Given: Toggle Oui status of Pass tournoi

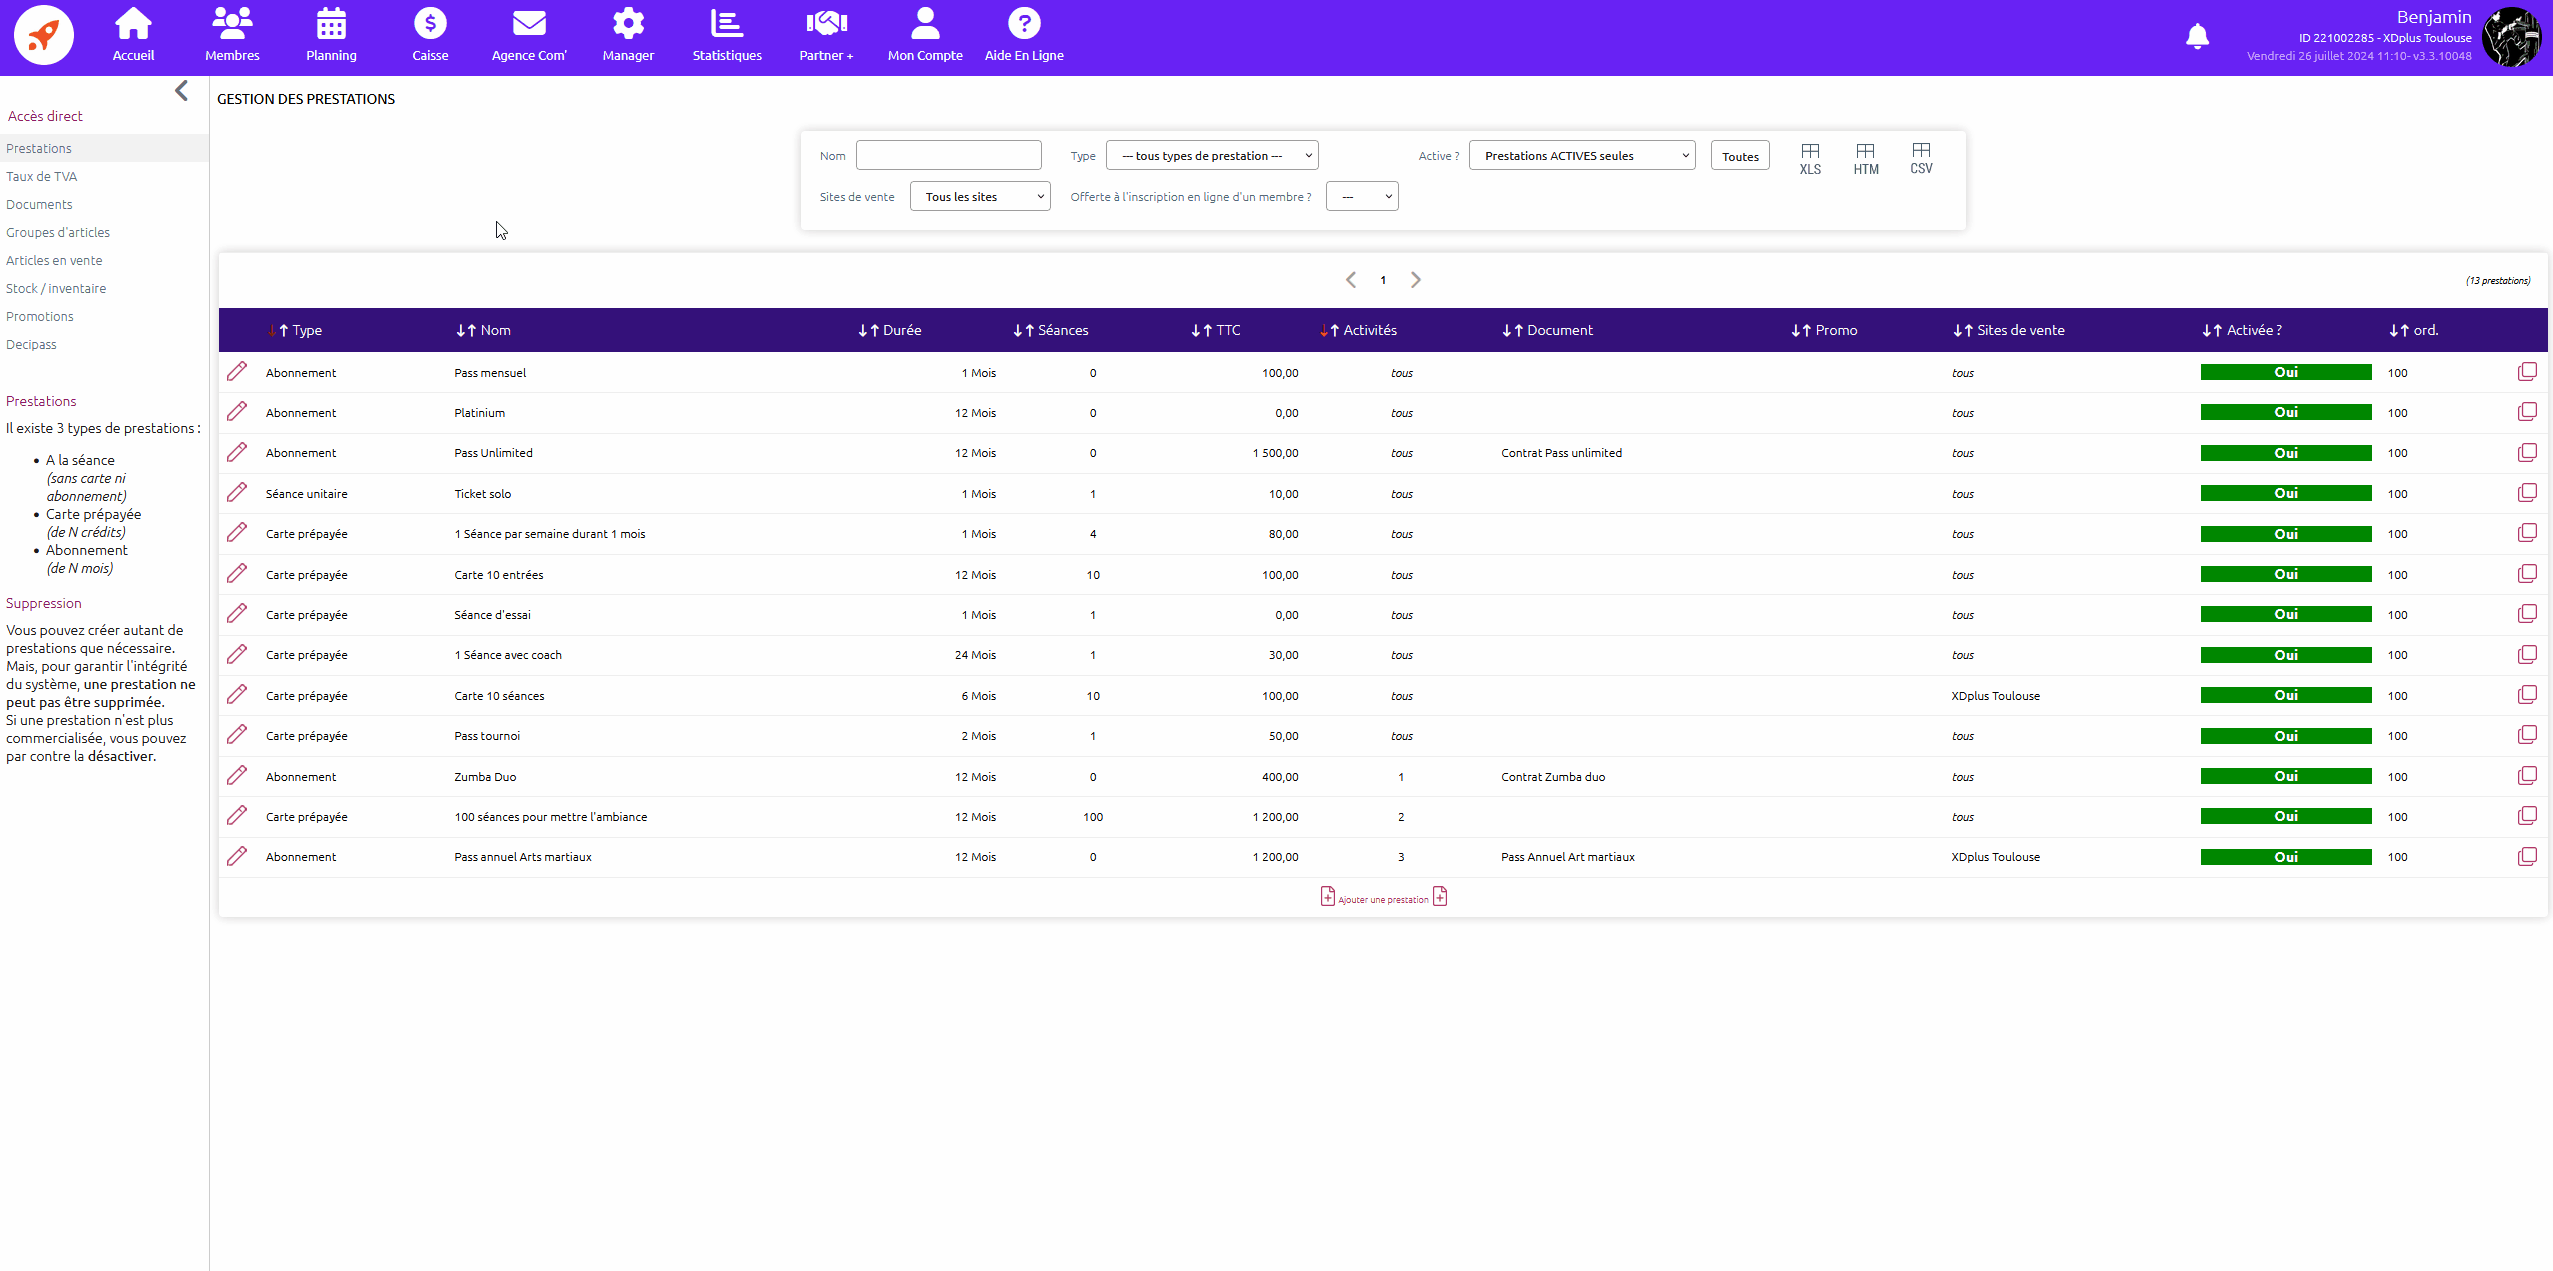Looking at the screenshot, I should [2286, 736].
